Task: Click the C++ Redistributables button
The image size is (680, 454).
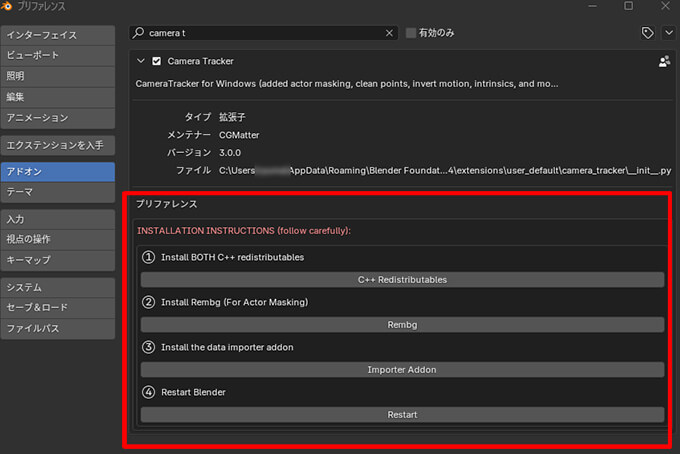Action: tap(402, 280)
